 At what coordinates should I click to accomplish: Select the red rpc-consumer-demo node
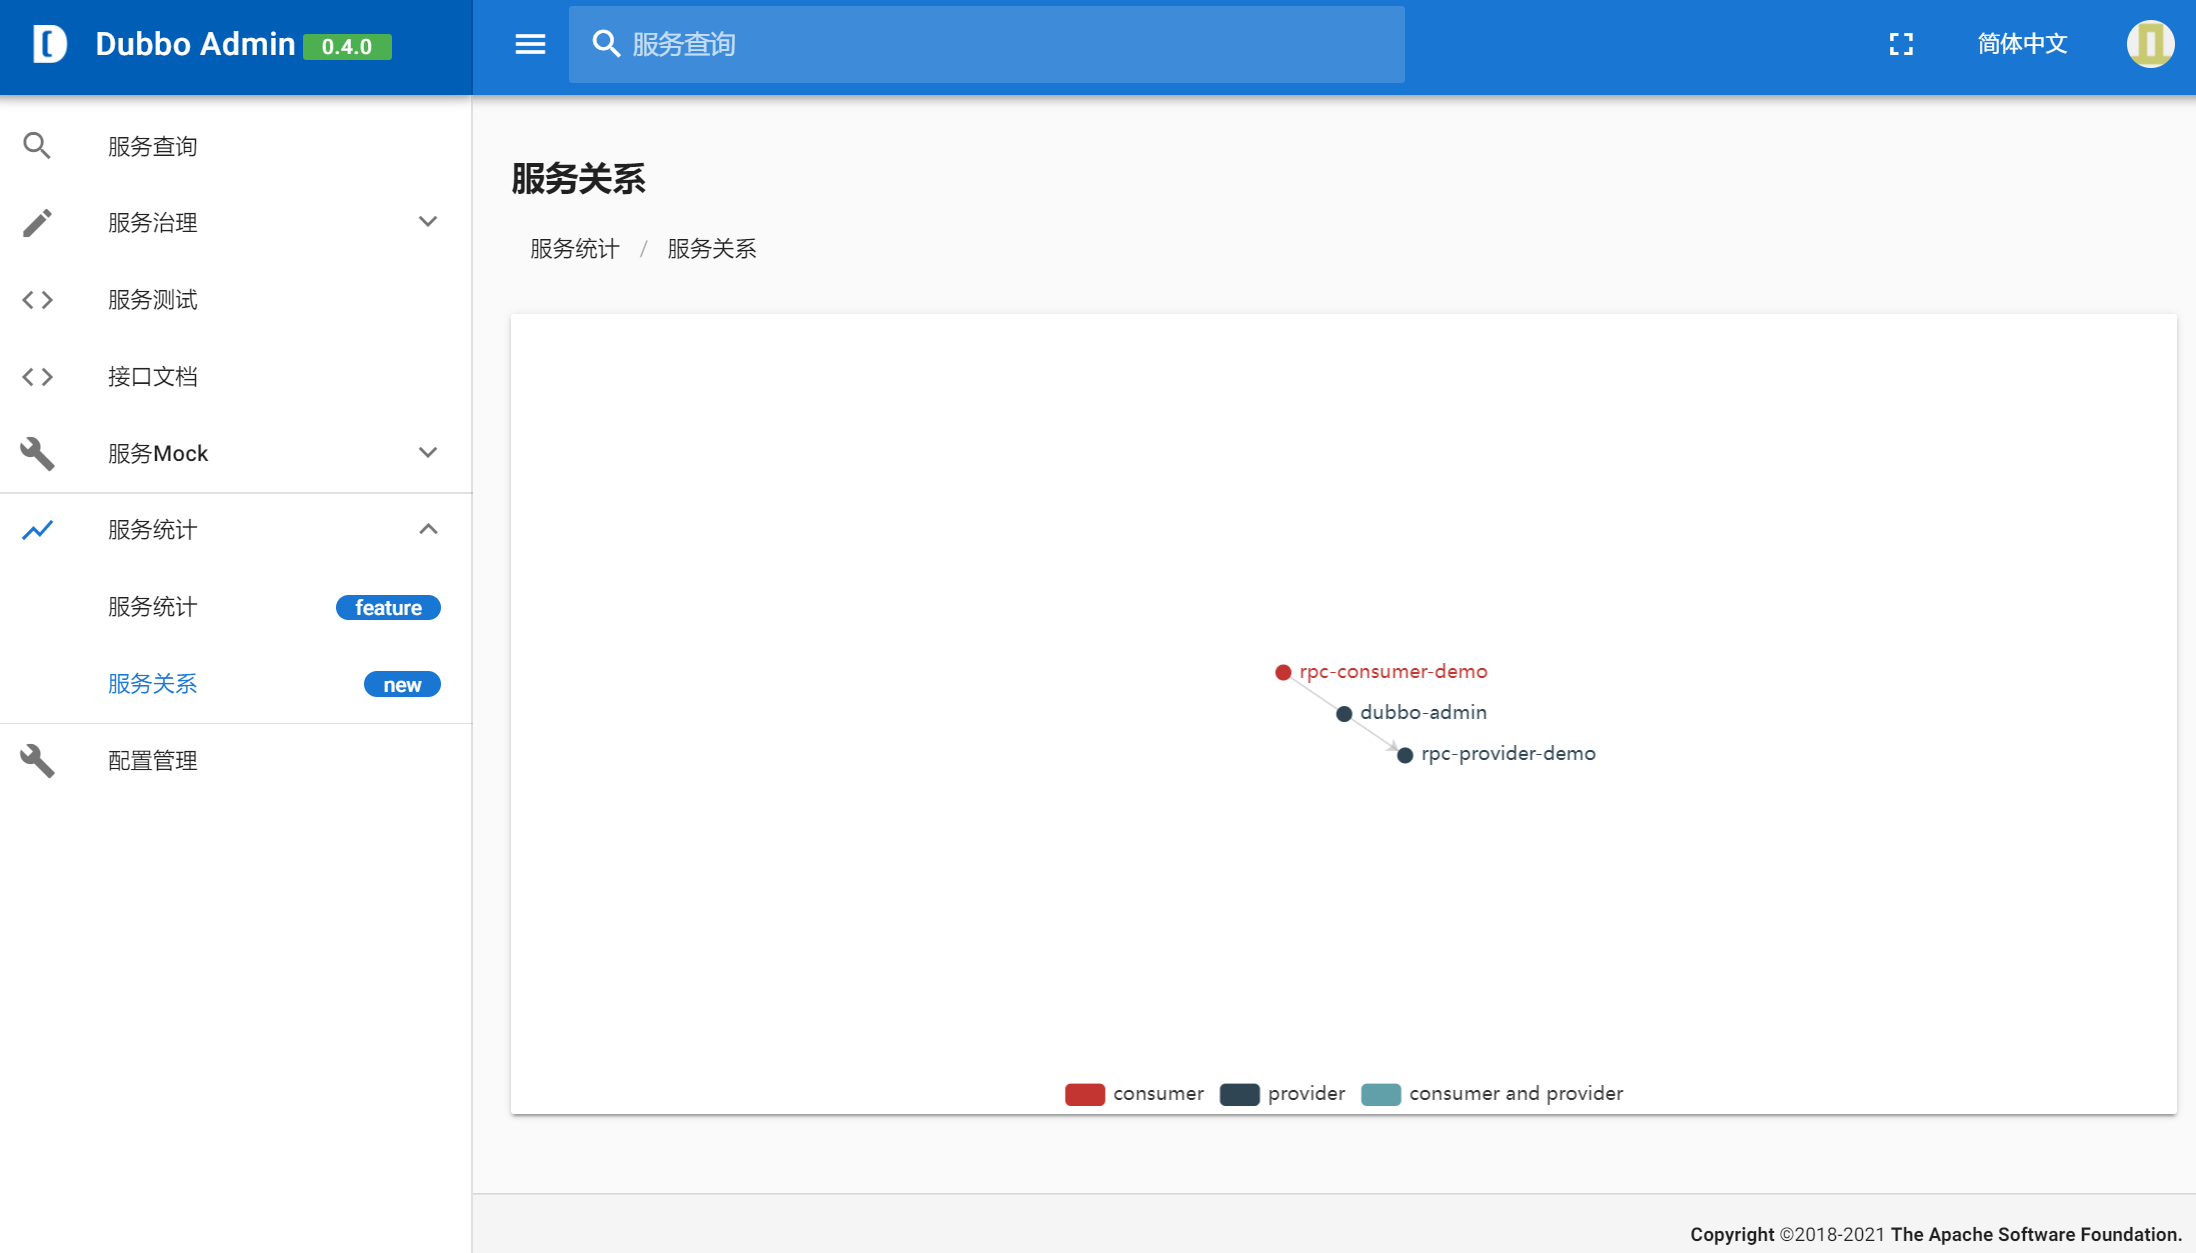[1283, 672]
